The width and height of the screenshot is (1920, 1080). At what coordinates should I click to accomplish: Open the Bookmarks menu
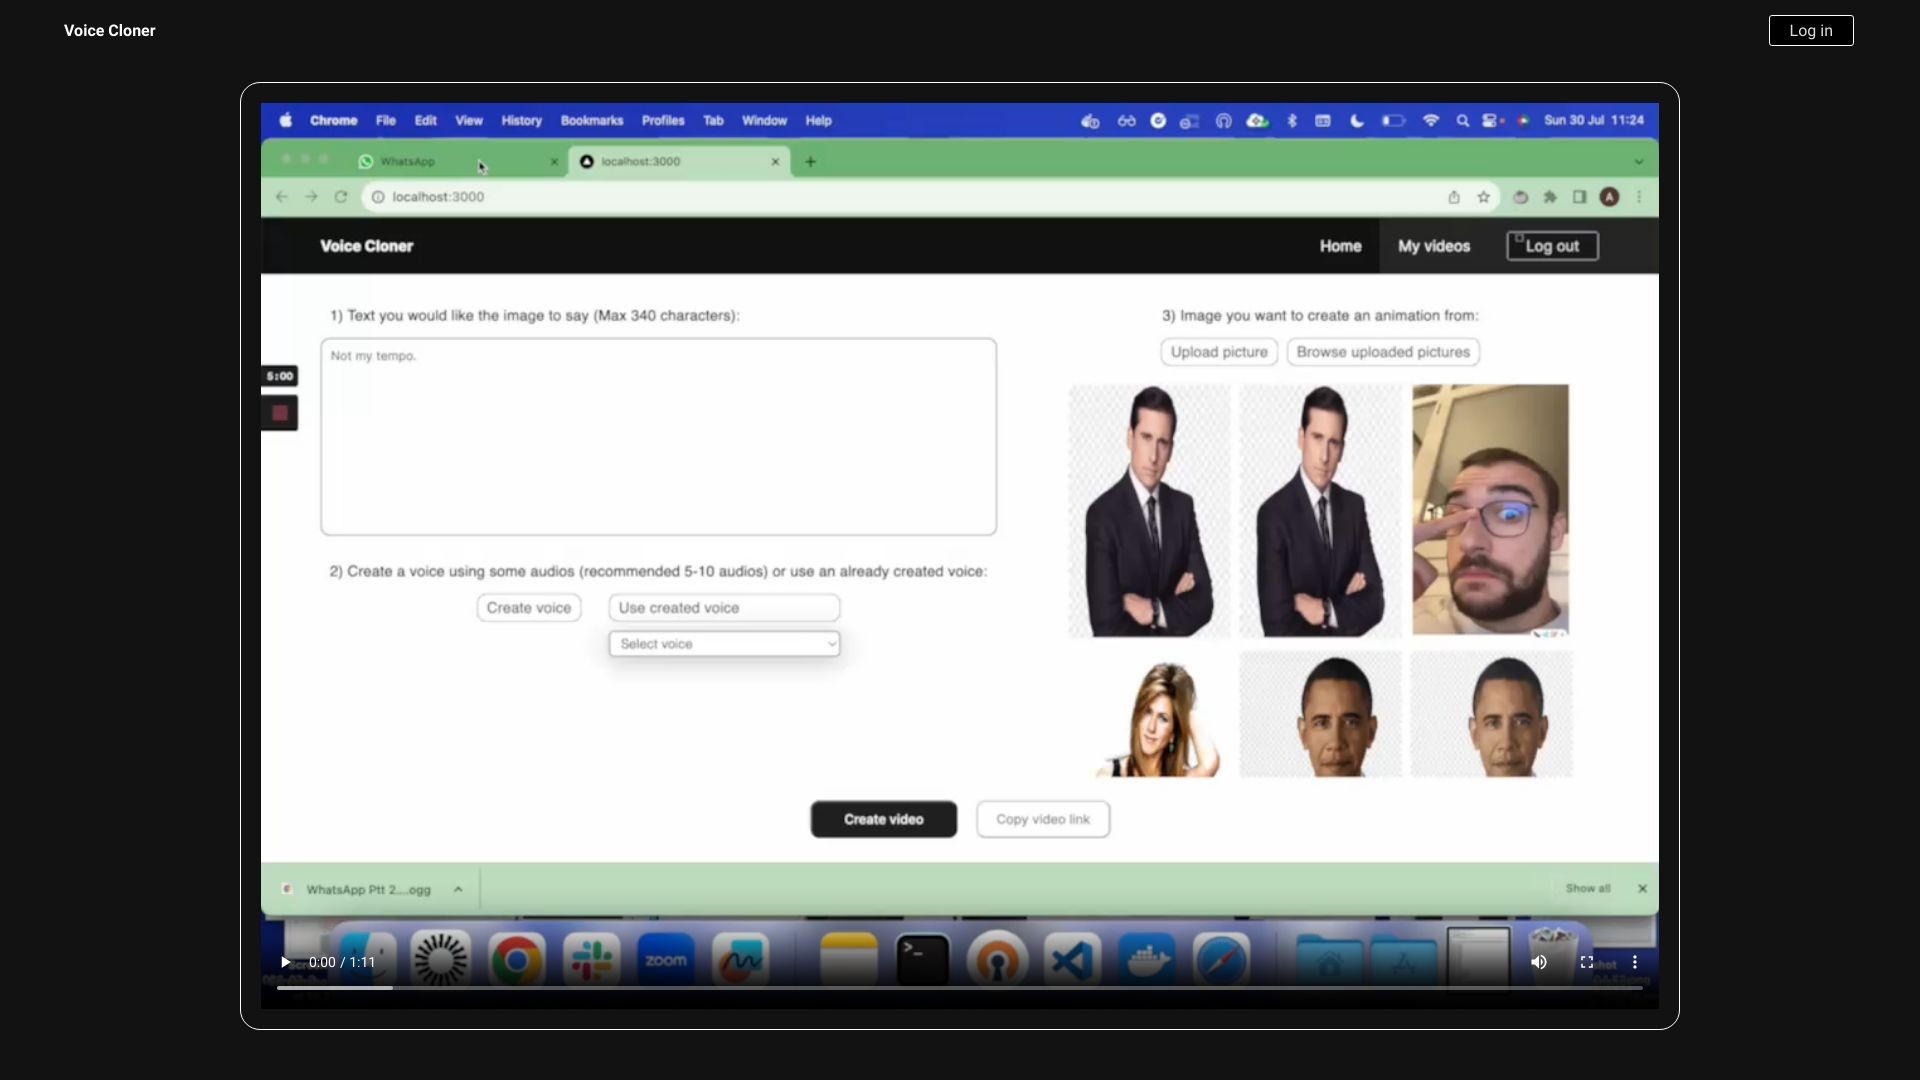[591, 120]
